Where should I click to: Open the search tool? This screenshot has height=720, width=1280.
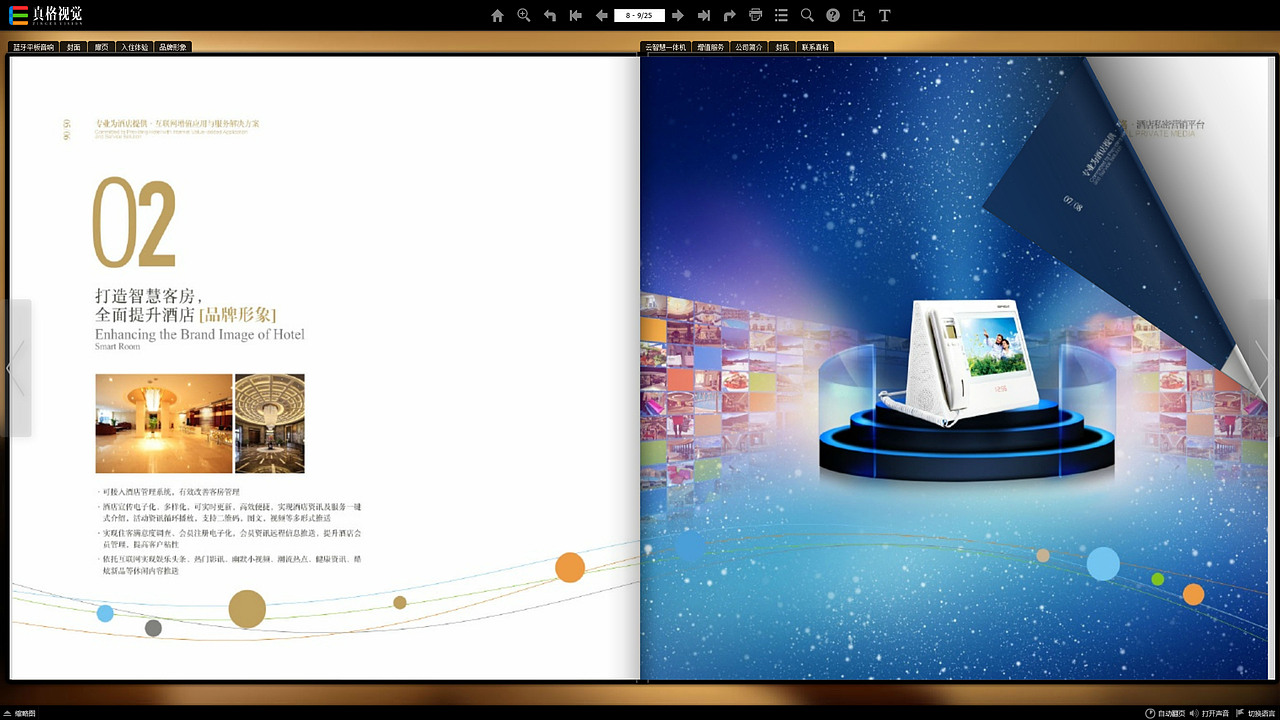click(x=807, y=15)
